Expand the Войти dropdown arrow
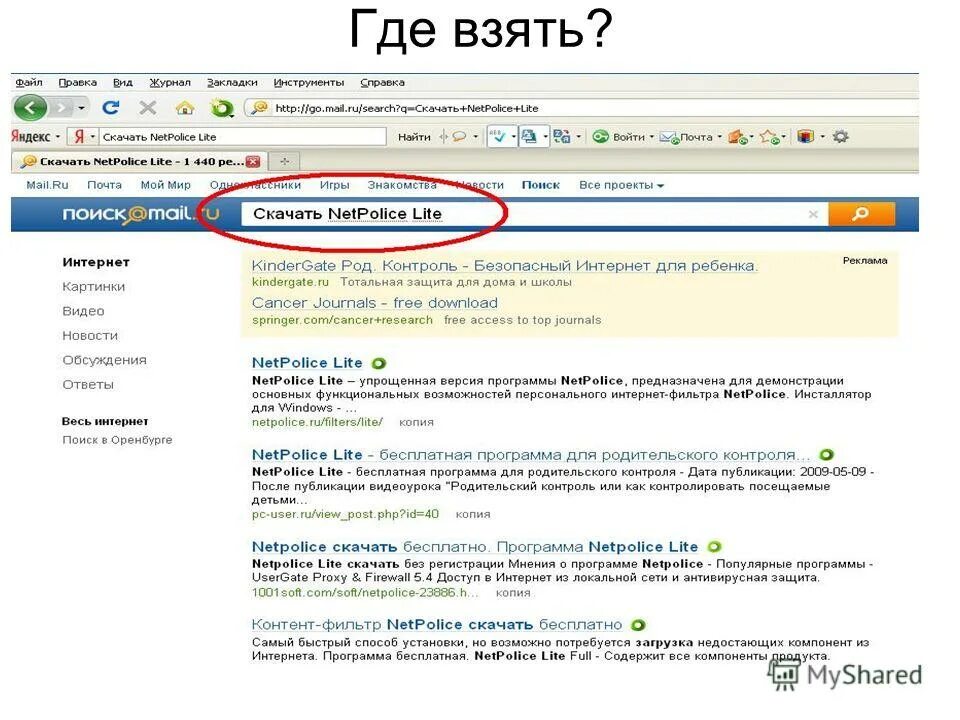This screenshot has height=720, width=960. 651,137
